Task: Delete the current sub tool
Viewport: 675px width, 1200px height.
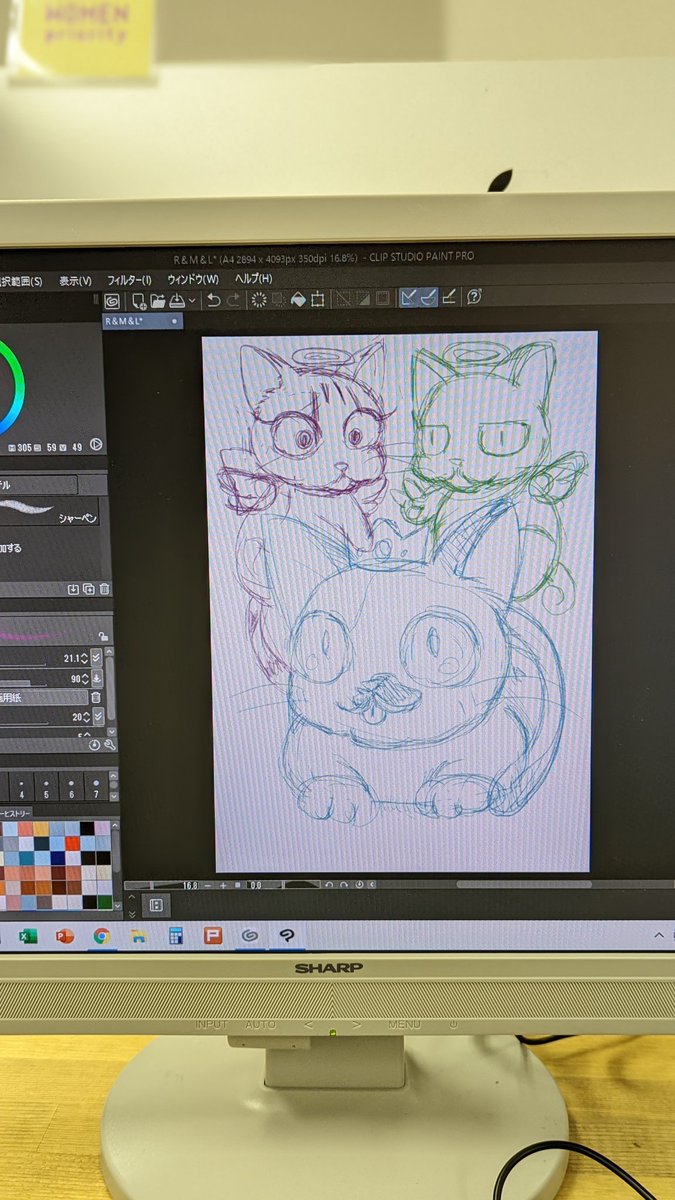Action: 104,590
